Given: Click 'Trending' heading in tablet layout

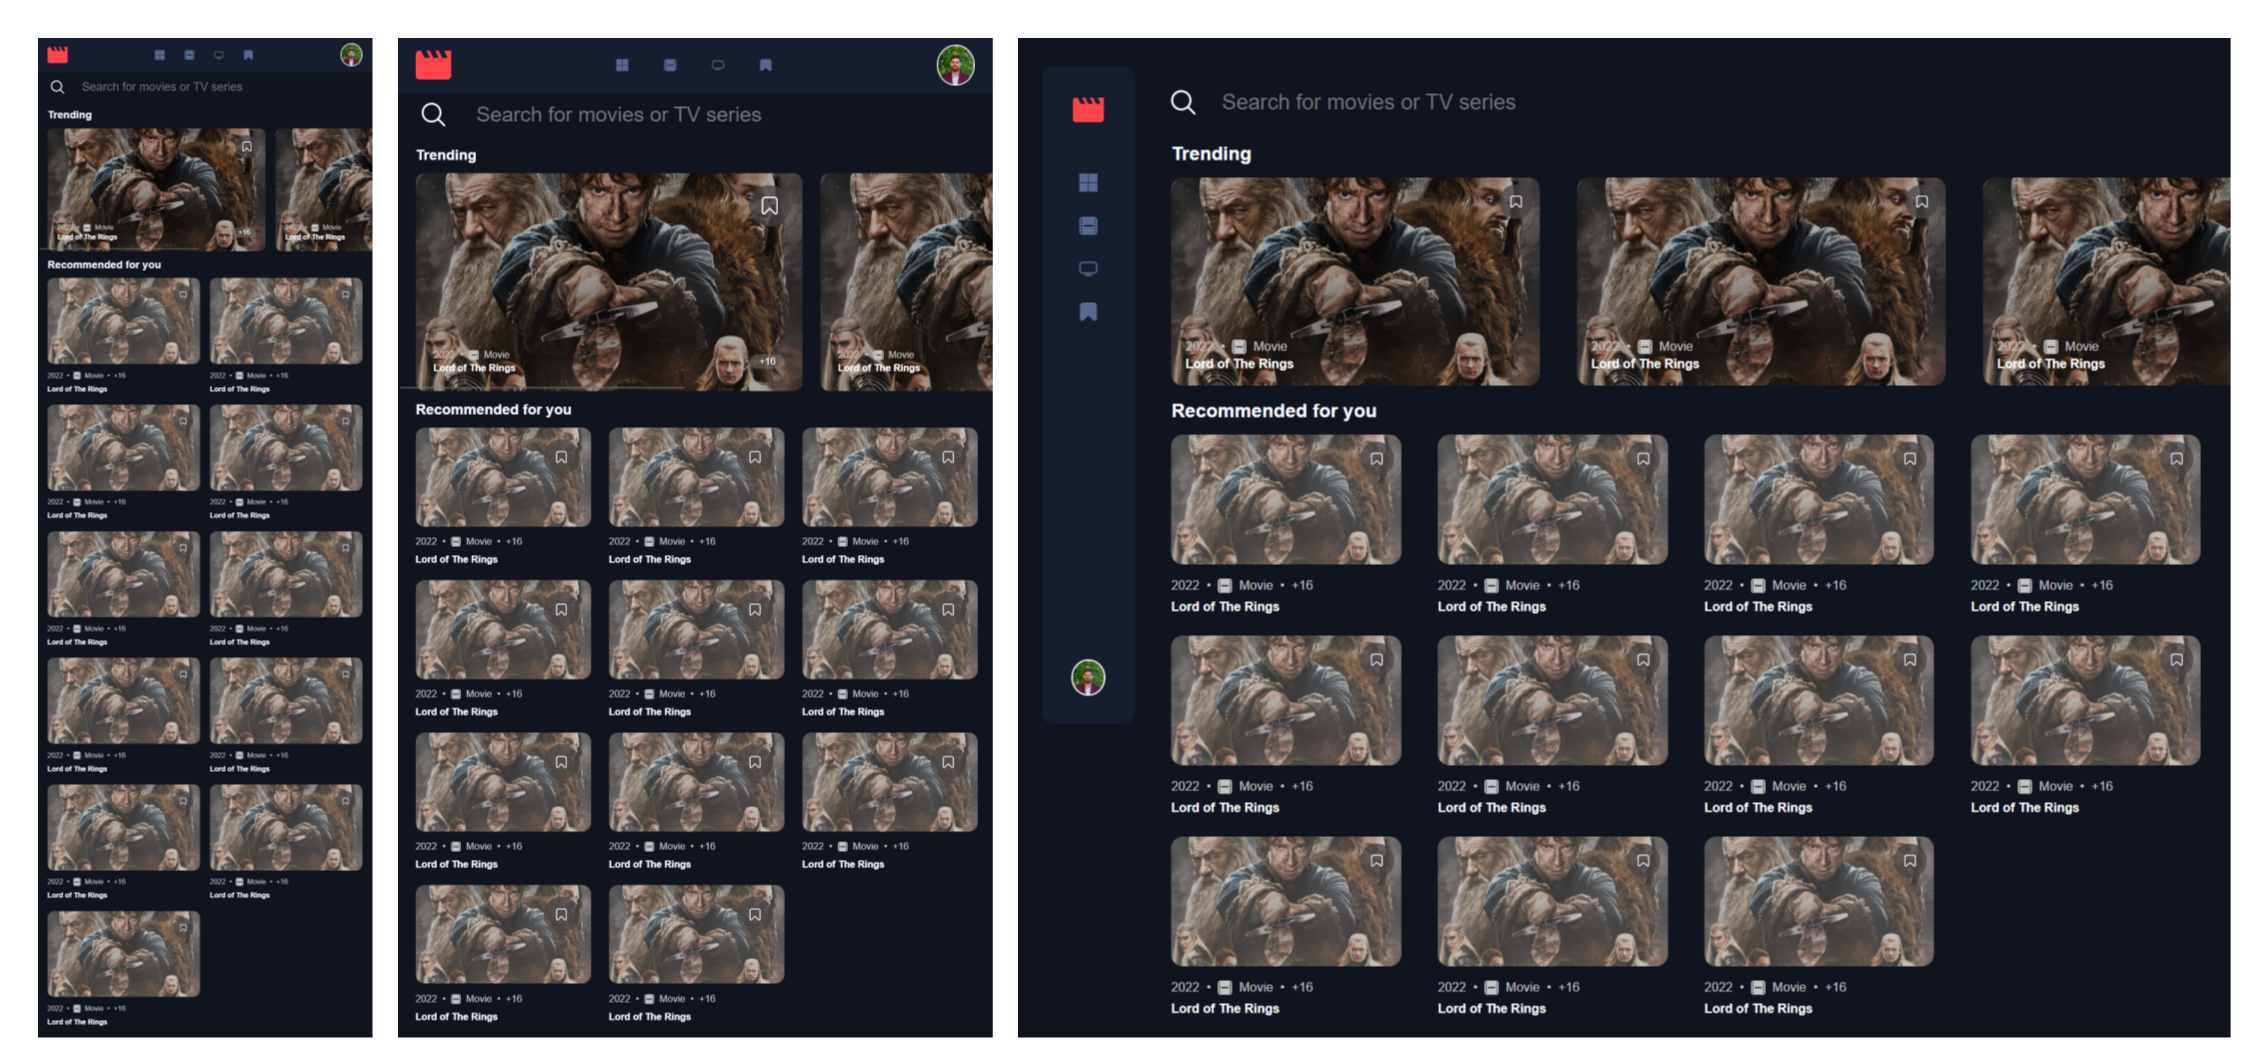Looking at the screenshot, I should point(446,155).
